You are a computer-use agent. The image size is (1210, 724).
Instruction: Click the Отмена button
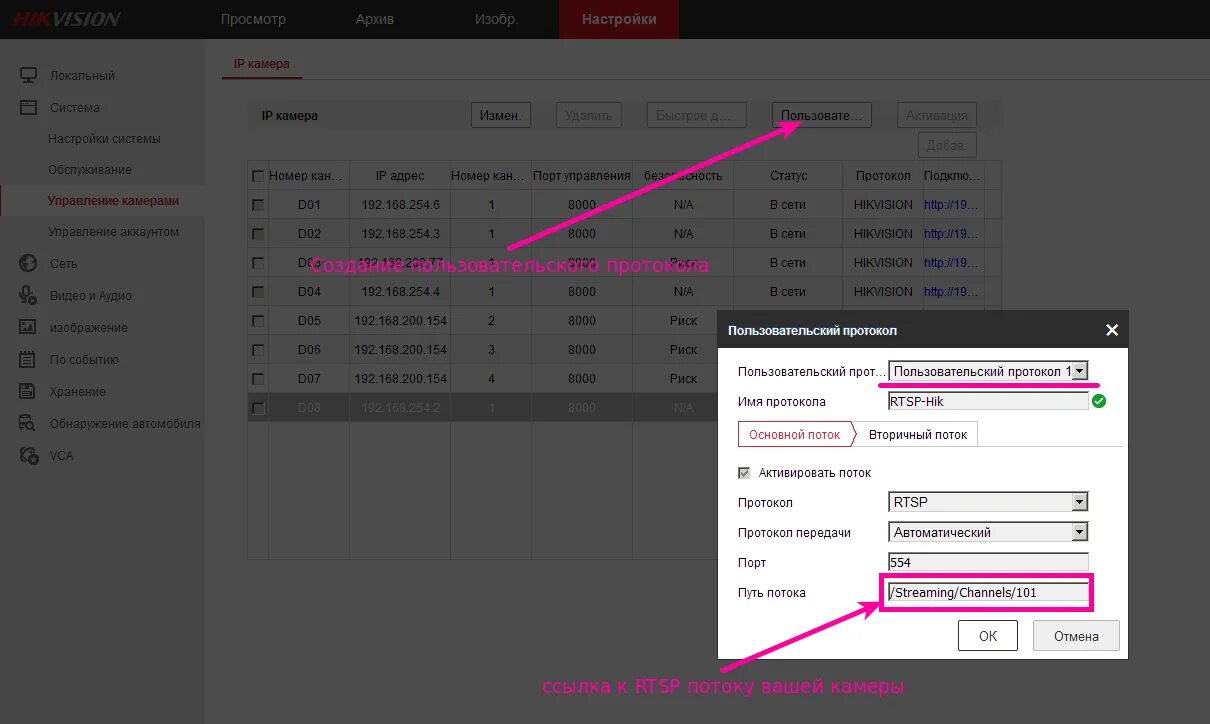(x=1075, y=636)
